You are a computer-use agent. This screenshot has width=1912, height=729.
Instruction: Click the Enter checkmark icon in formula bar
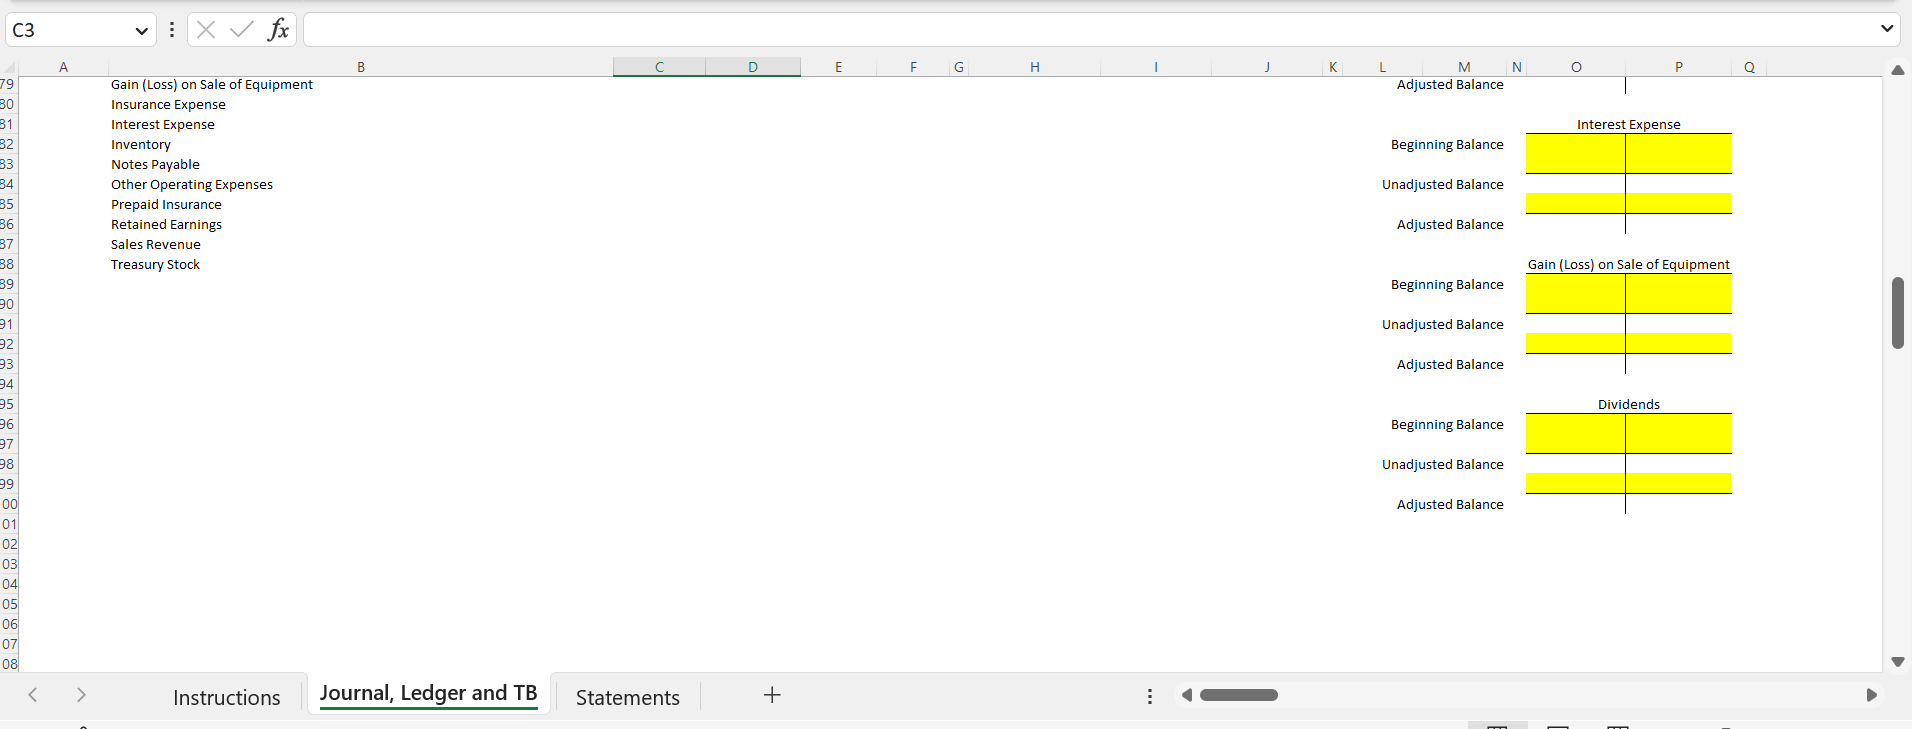tap(241, 30)
